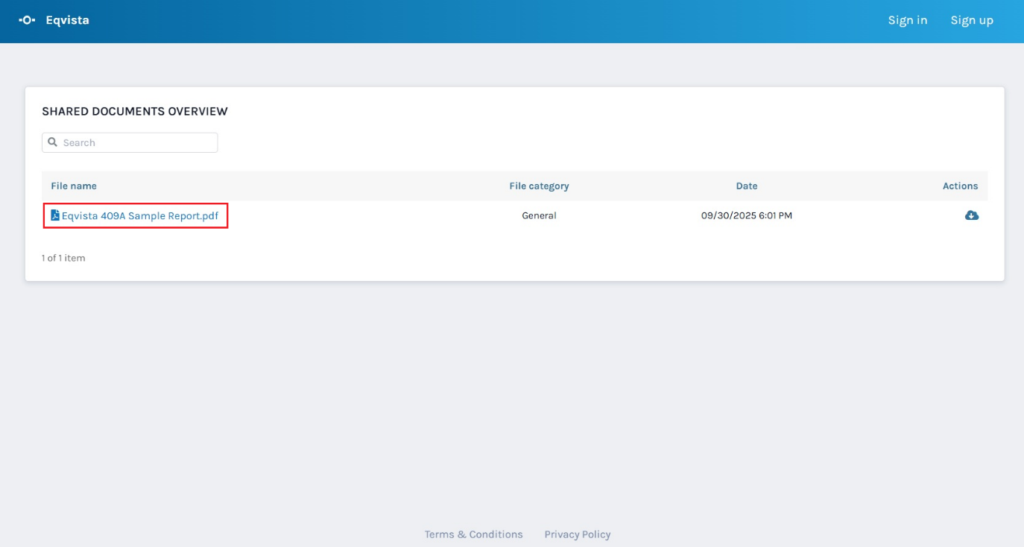The image size is (1024, 547).
Task: Click the Actions column header
Action: pyautogui.click(x=959, y=186)
